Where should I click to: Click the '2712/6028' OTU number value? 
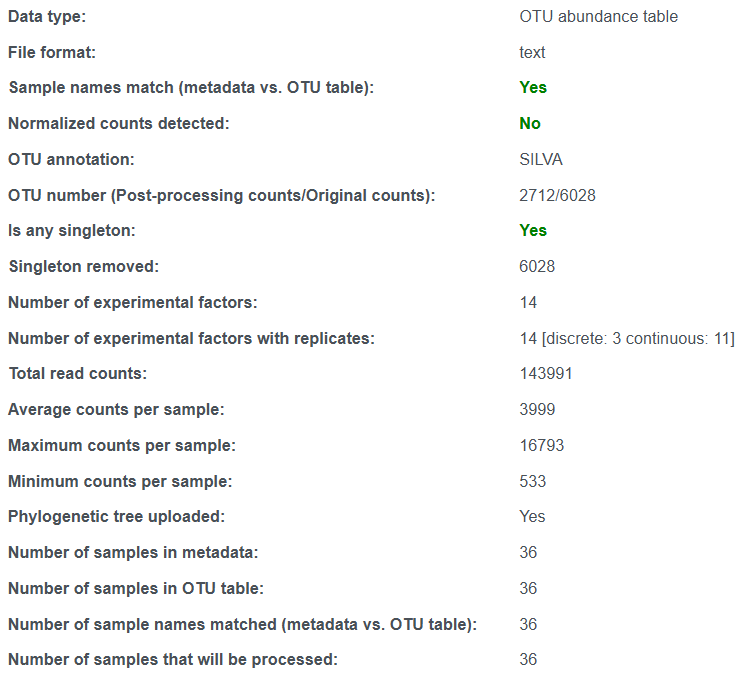pyautogui.click(x=558, y=195)
